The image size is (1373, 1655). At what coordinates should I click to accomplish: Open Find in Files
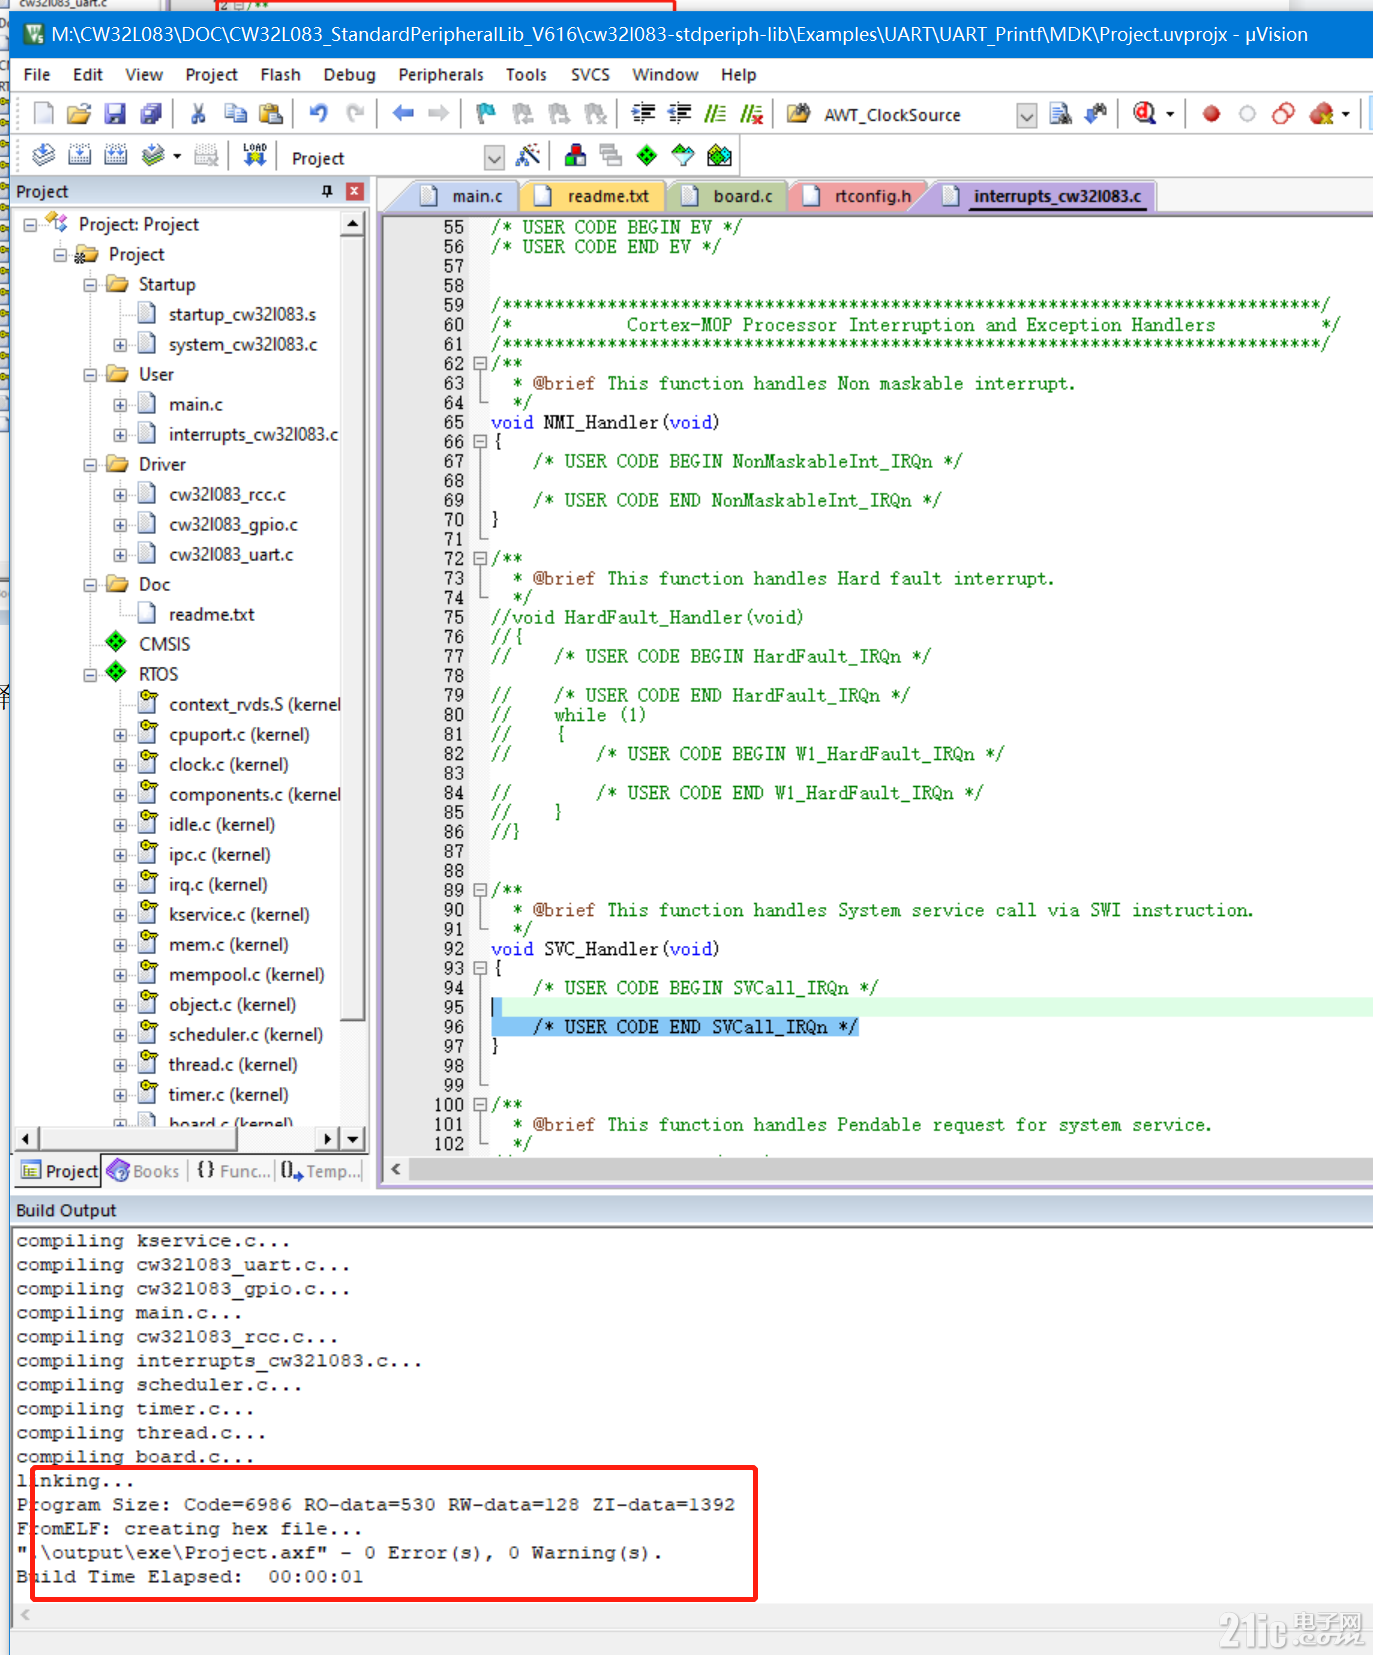1060,114
